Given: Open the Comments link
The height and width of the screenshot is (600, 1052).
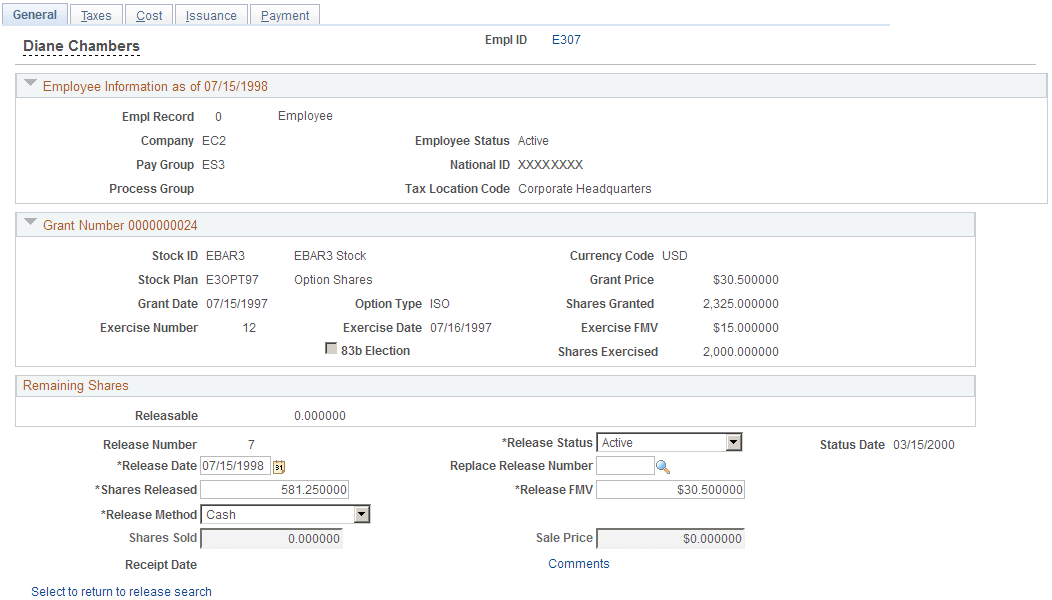Looking at the screenshot, I should 579,564.
